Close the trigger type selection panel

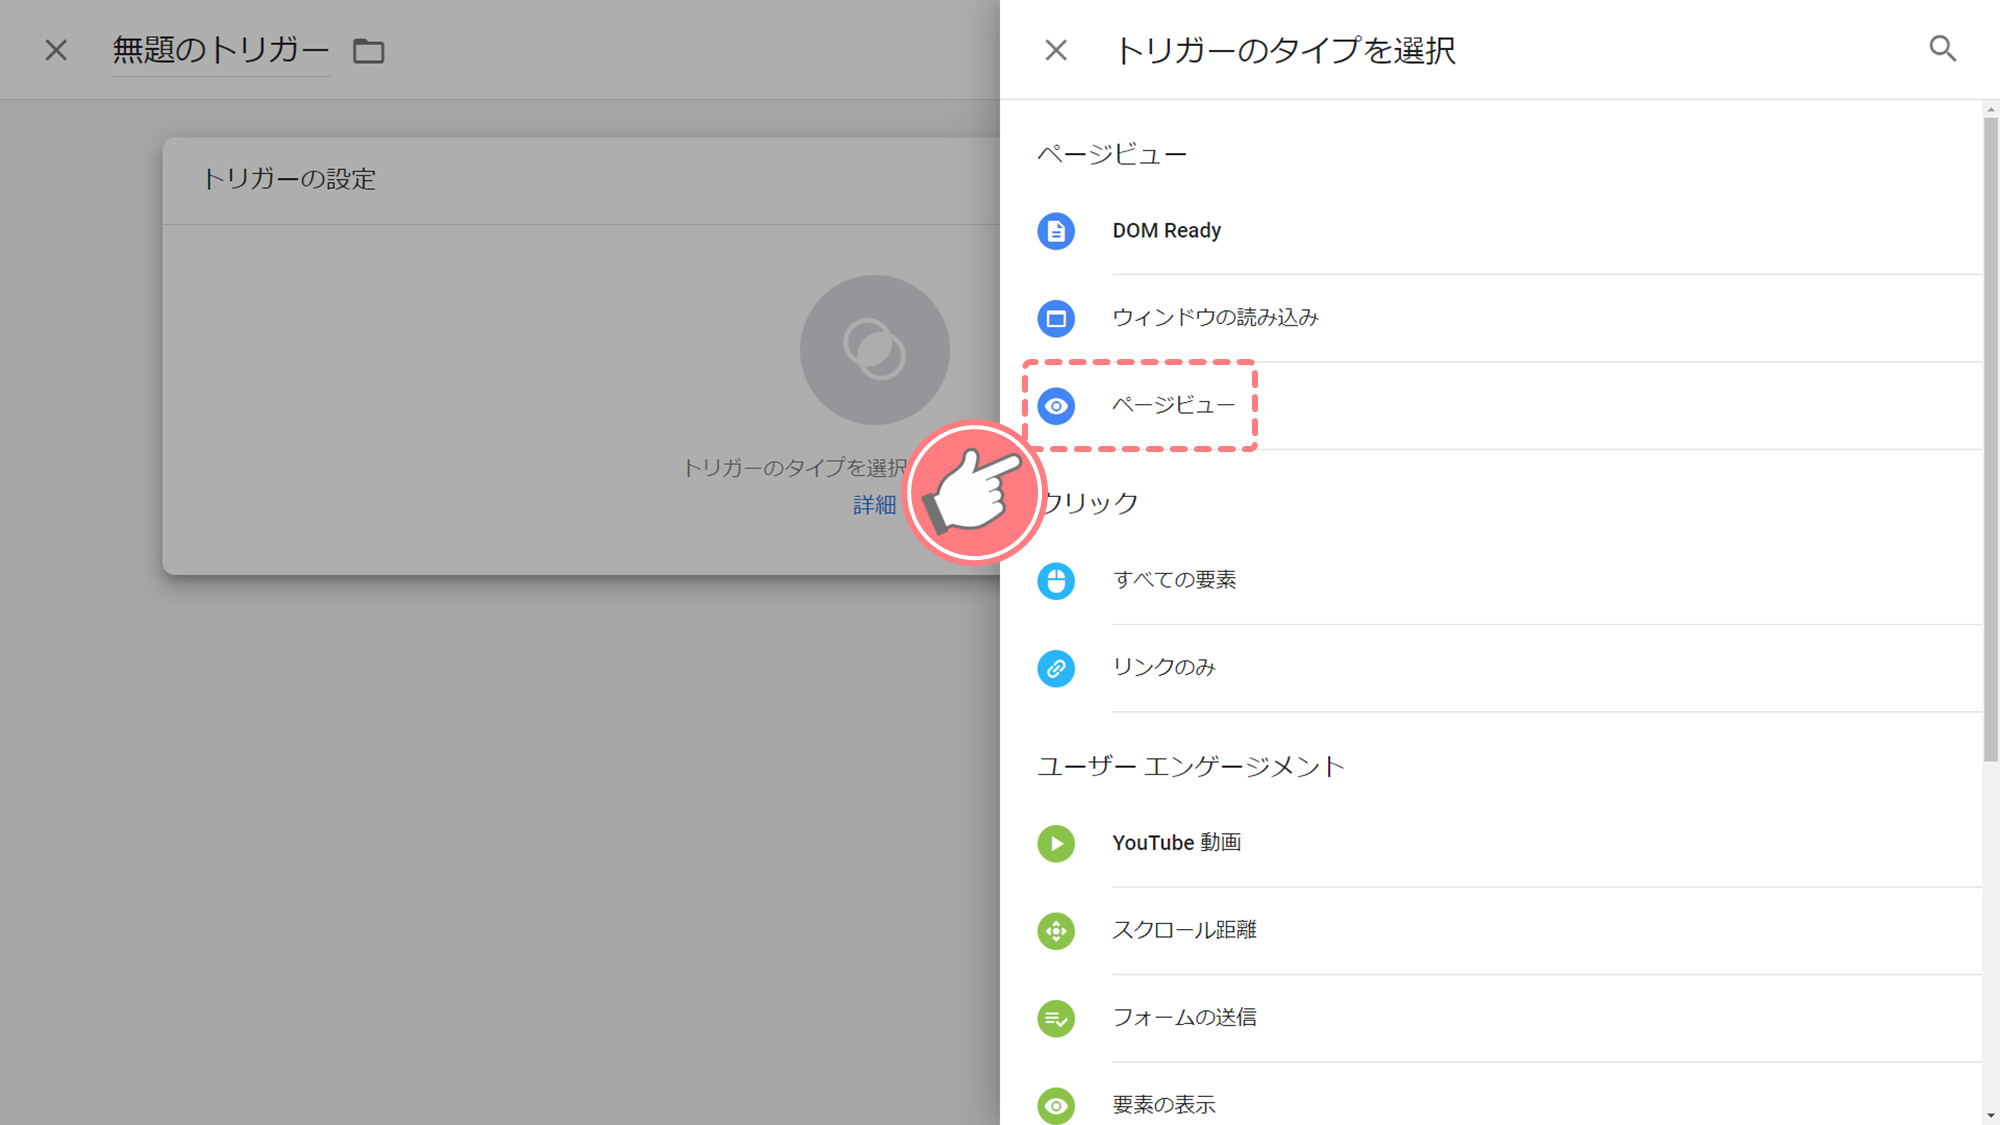pos(1056,50)
